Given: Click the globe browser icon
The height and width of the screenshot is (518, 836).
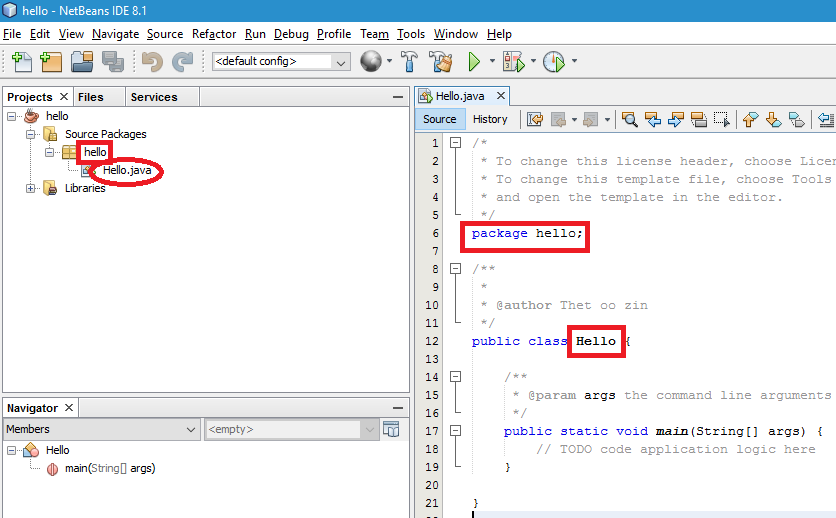Looking at the screenshot, I should [371, 61].
